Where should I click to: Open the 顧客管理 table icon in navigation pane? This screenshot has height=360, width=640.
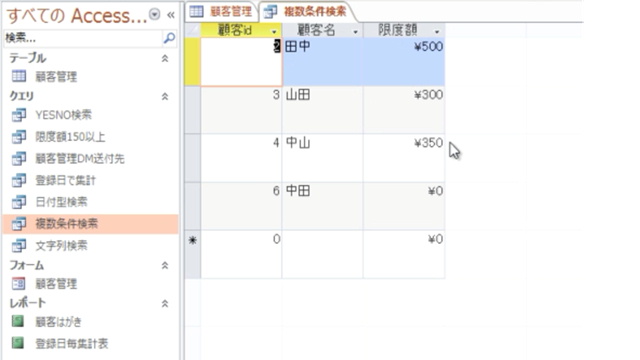point(19,76)
